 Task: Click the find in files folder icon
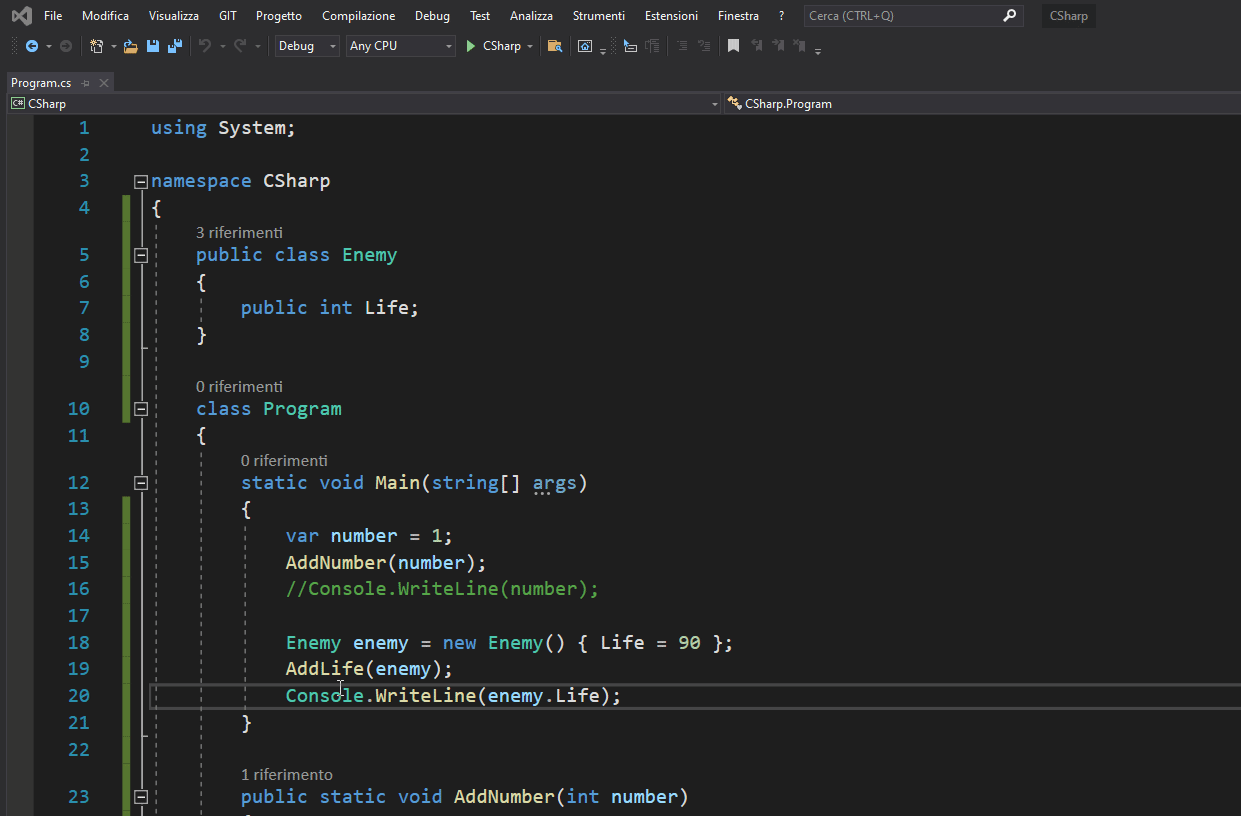coord(555,46)
